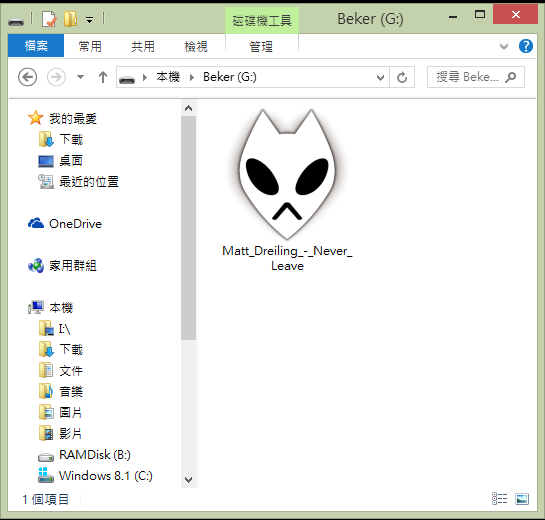Select the foobar2000 file thumbnail
This screenshot has width=545, height=520.
[x=287, y=174]
